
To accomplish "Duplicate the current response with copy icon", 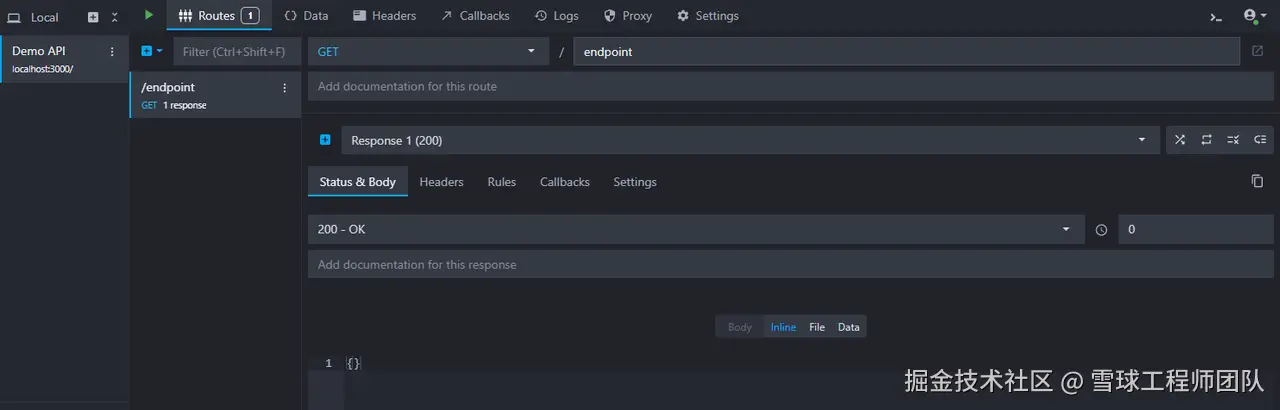I will [1257, 181].
